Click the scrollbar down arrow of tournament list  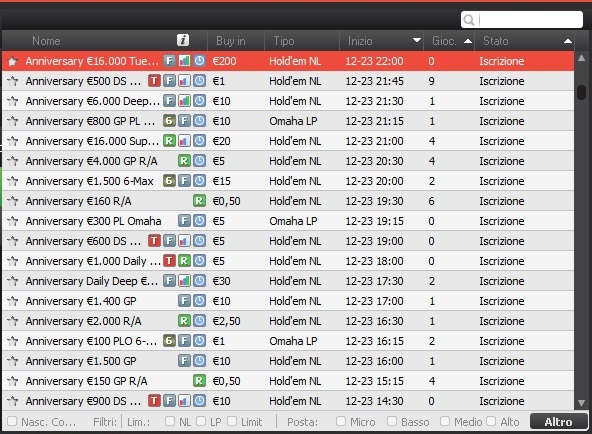pyautogui.click(x=581, y=403)
